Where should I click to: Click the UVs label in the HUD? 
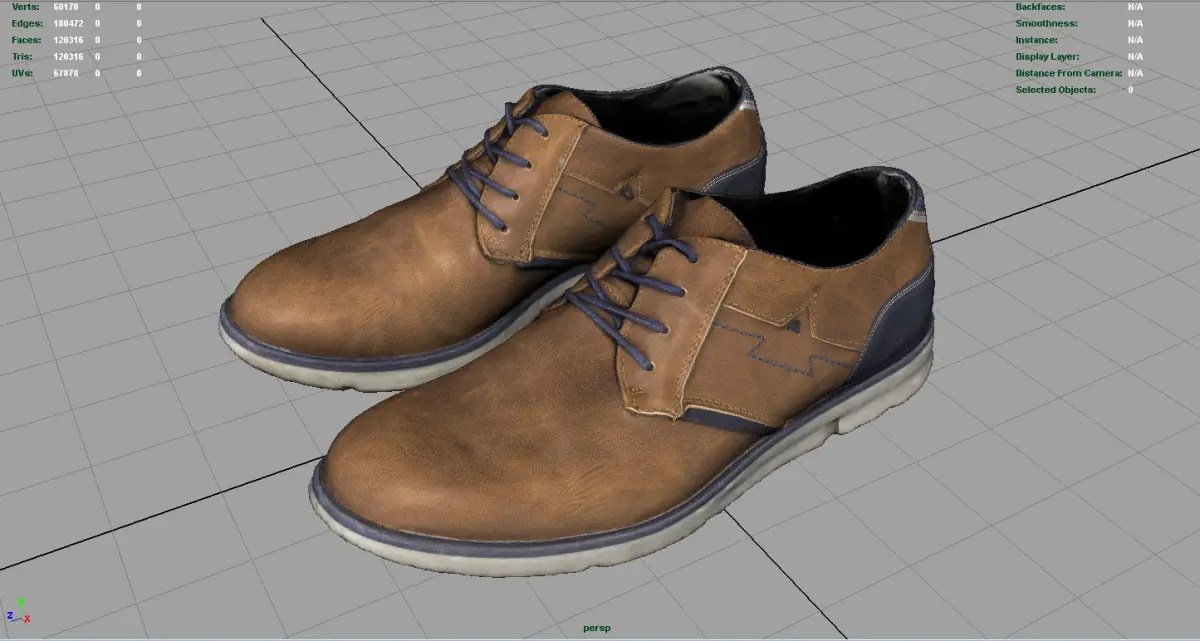[23, 73]
